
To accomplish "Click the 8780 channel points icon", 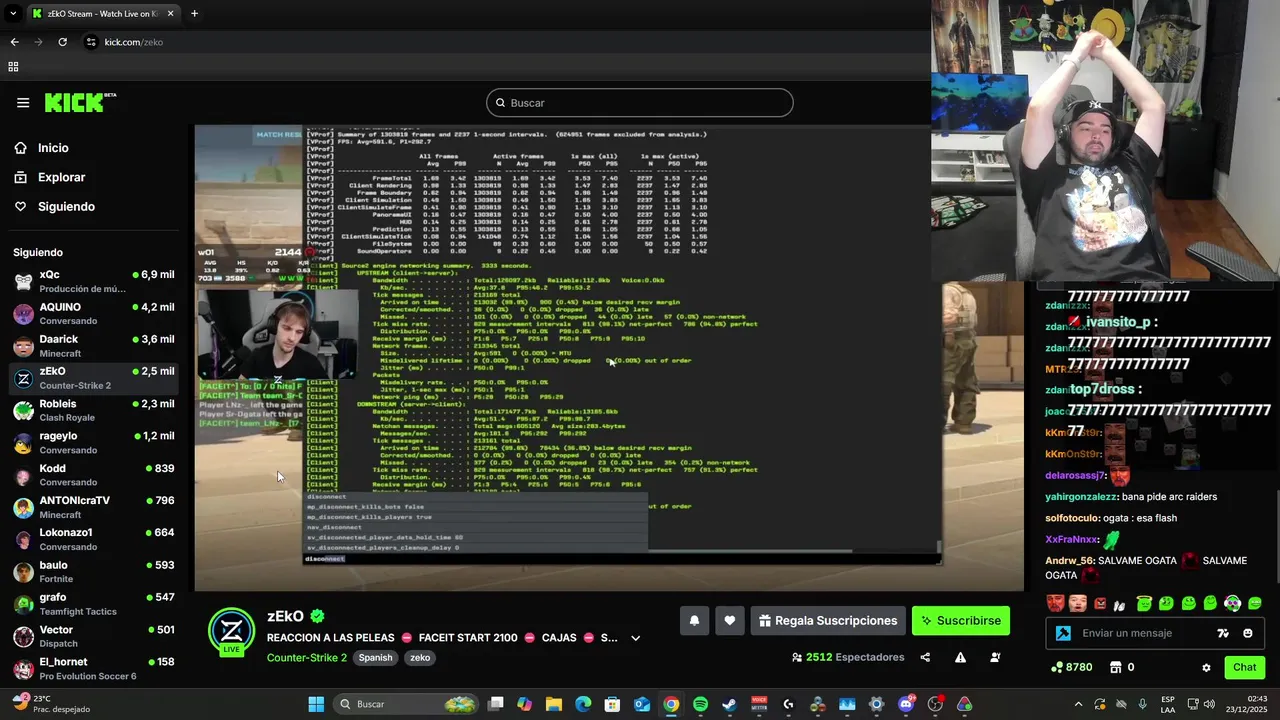I will point(1057,667).
